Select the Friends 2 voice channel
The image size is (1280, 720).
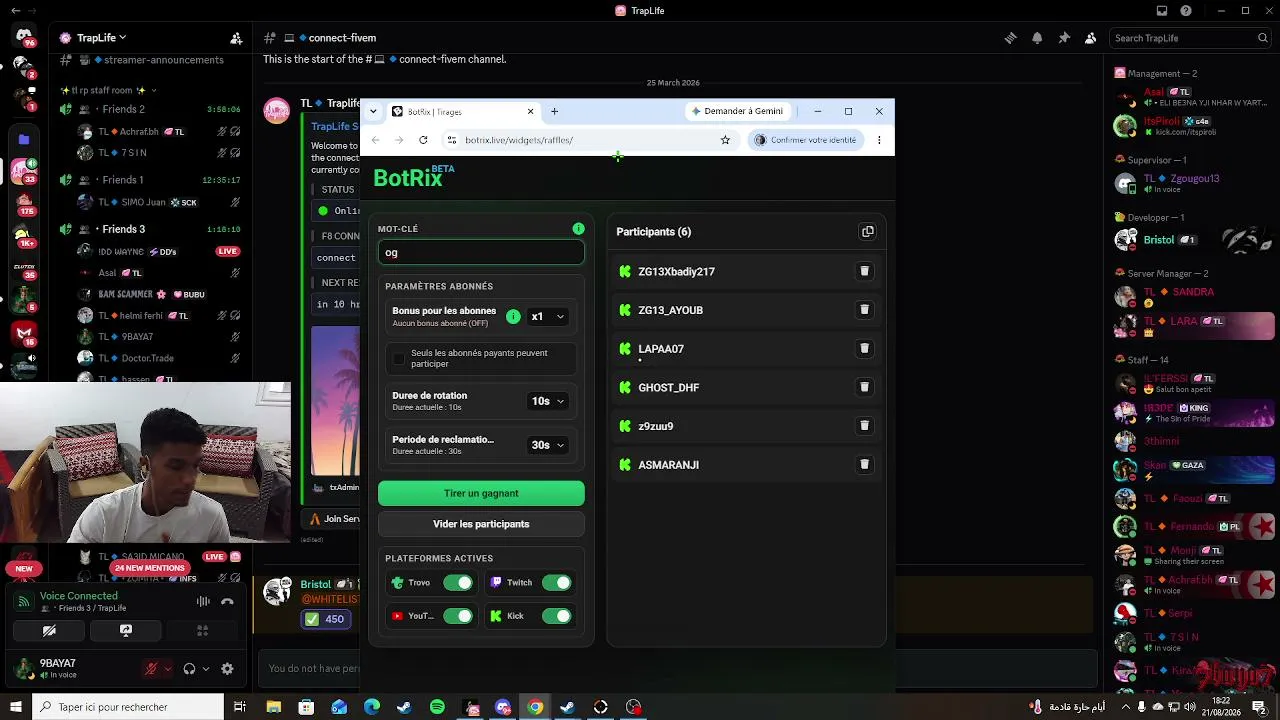click(x=151, y=109)
